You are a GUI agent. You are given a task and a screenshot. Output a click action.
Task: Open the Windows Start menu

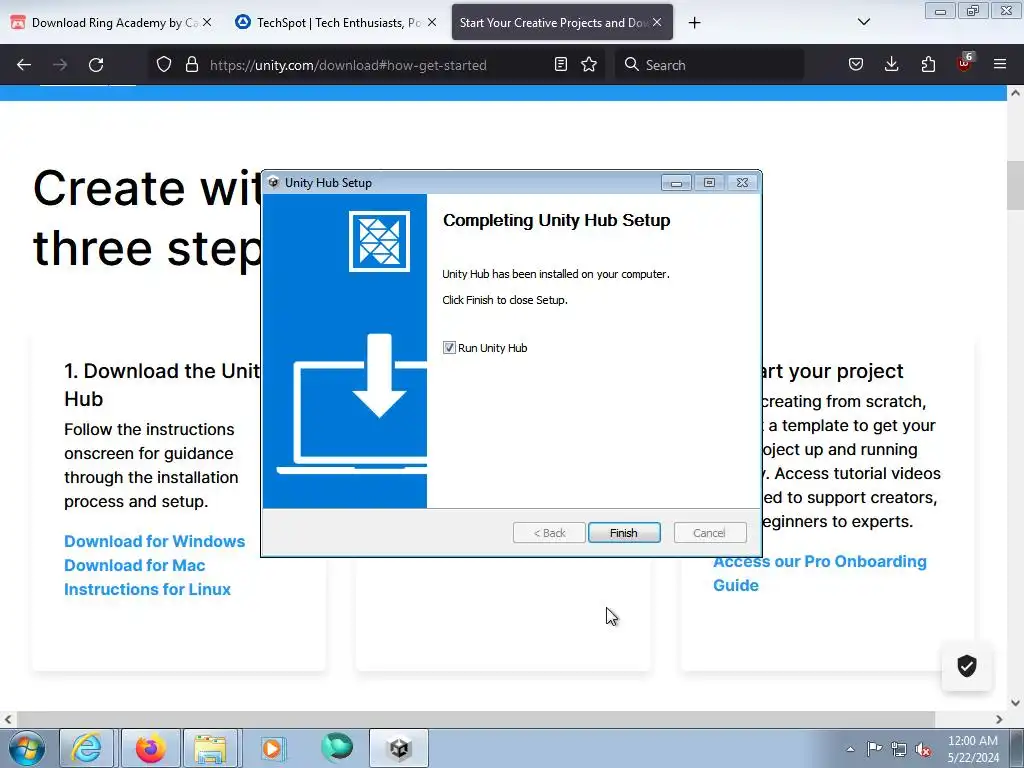[x=27, y=748]
